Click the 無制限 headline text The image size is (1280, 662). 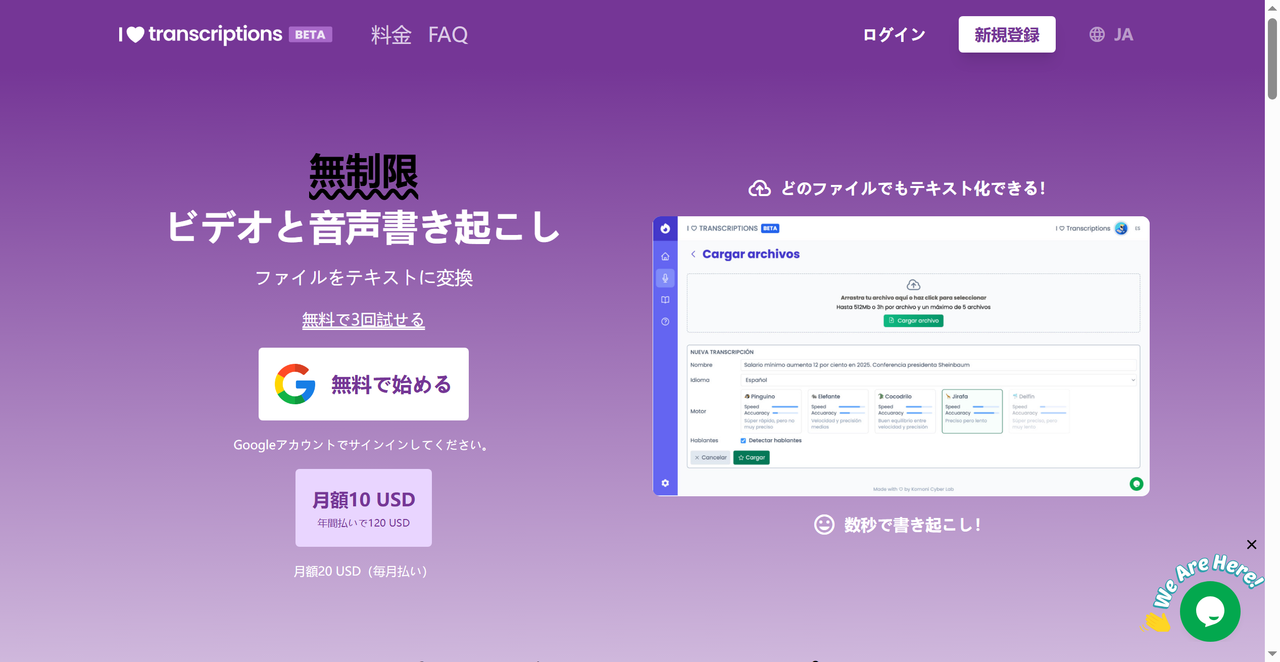click(x=363, y=175)
